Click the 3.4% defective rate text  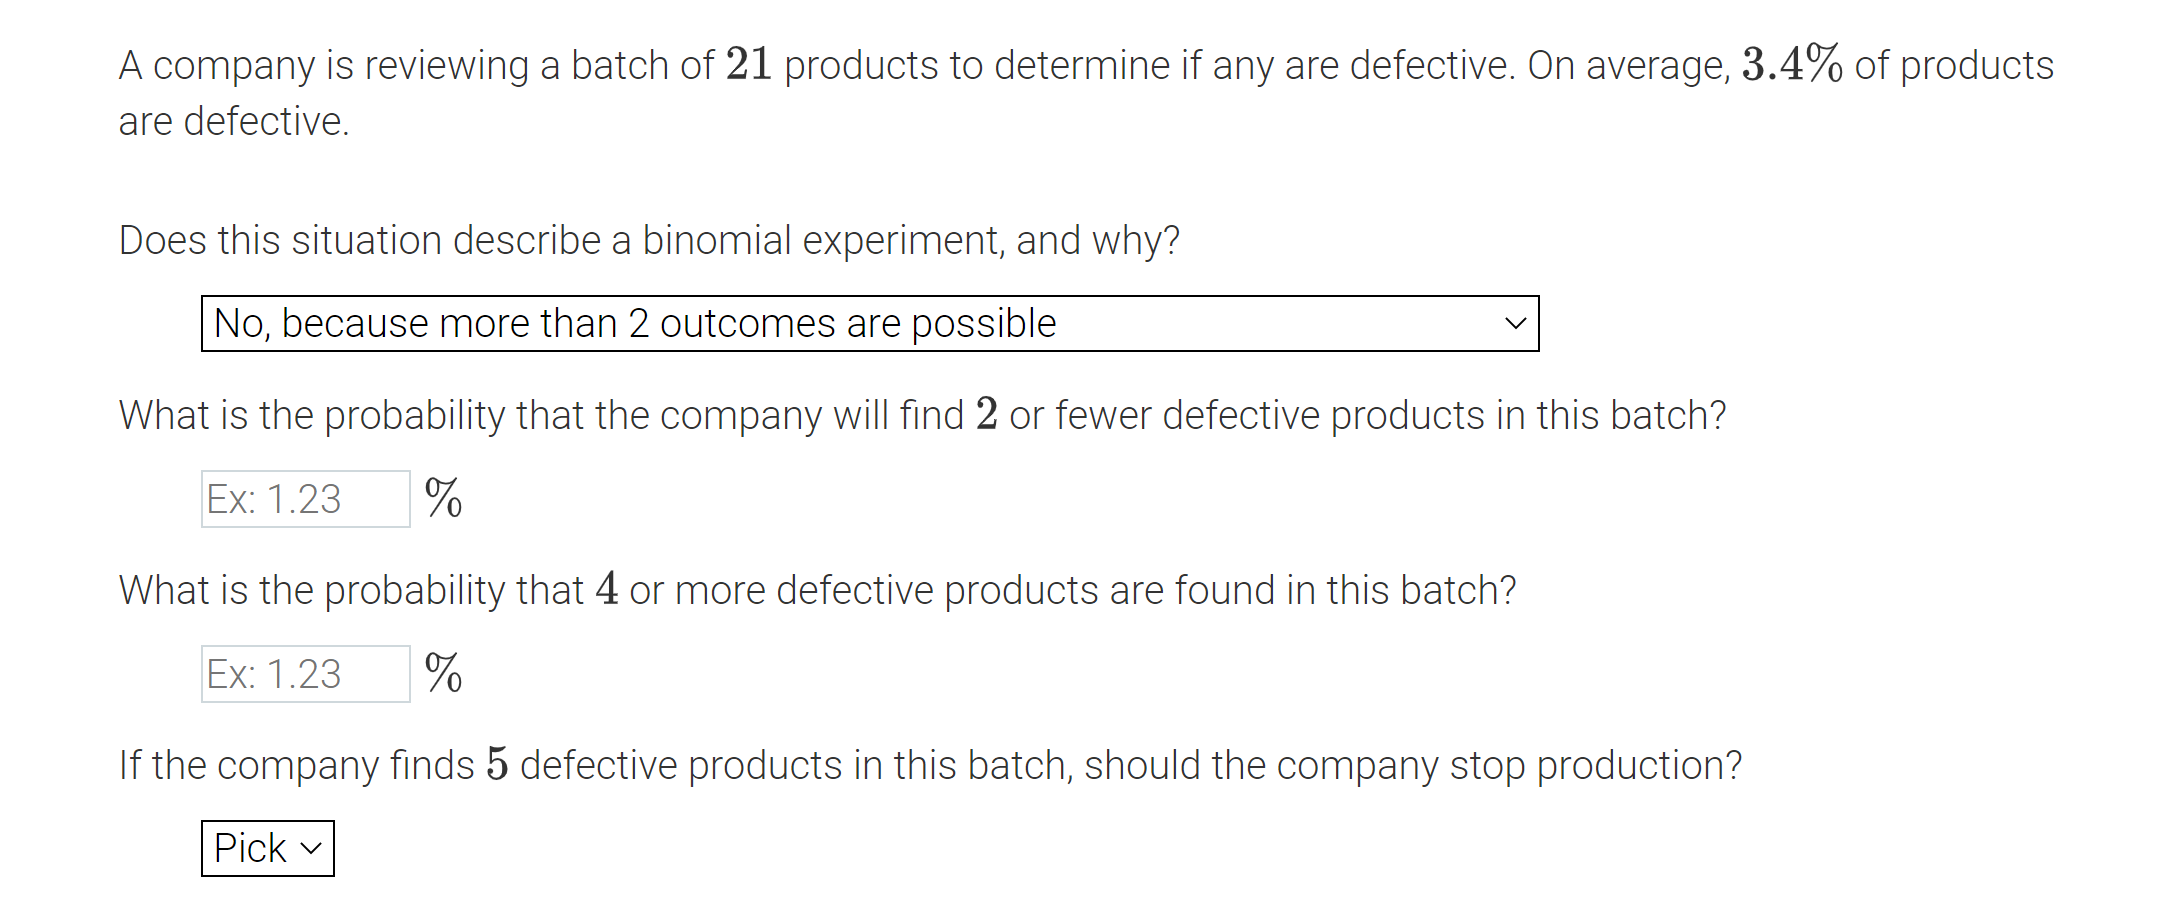click(1790, 64)
